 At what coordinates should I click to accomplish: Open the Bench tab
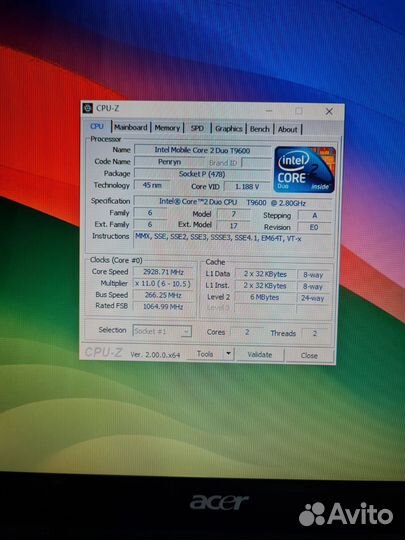click(x=259, y=129)
